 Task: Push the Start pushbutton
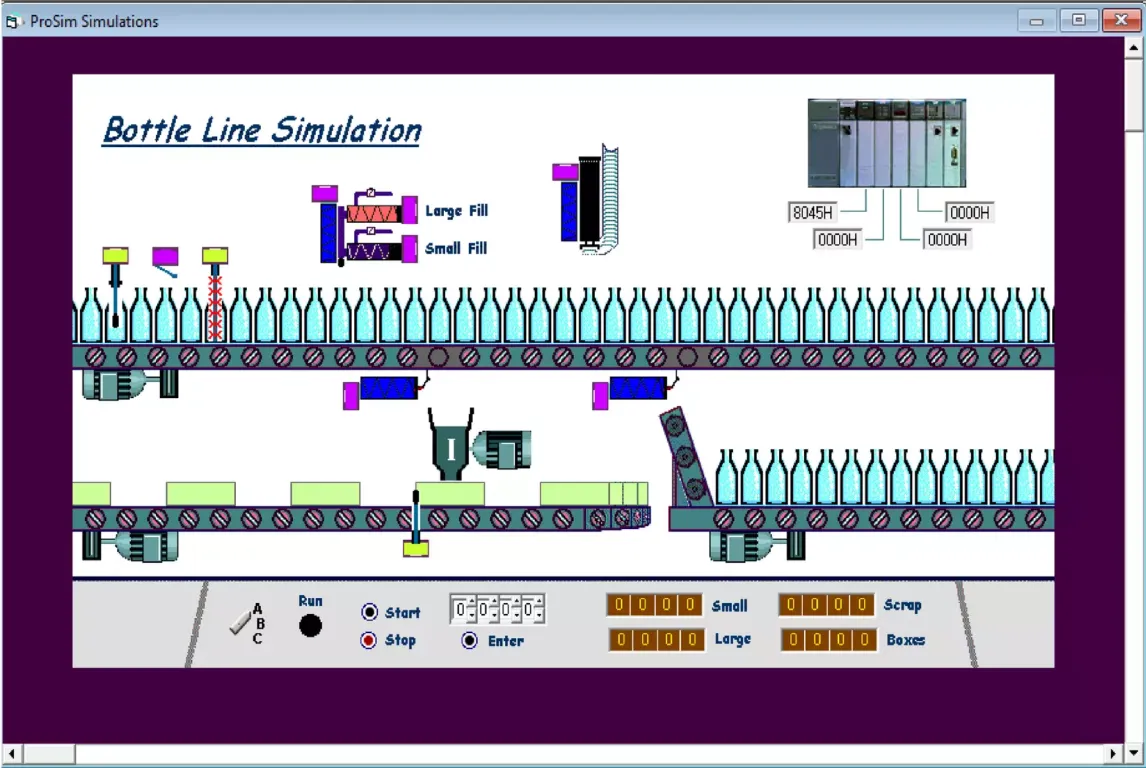pyautogui.click(x=370, y=612)
